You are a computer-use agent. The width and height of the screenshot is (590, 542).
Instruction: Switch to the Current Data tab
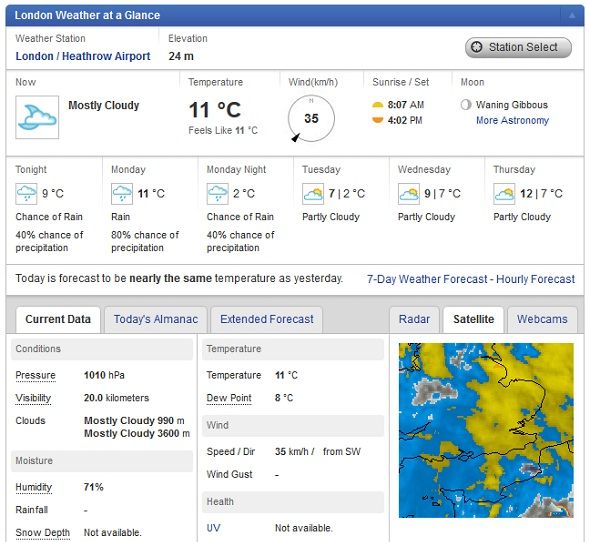[58, 320]
